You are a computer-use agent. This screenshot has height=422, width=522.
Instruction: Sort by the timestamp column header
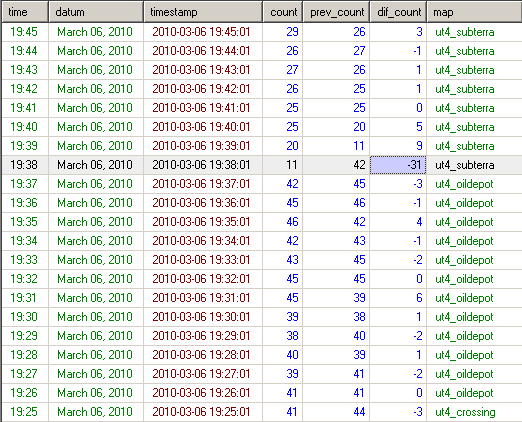[203, 12]
